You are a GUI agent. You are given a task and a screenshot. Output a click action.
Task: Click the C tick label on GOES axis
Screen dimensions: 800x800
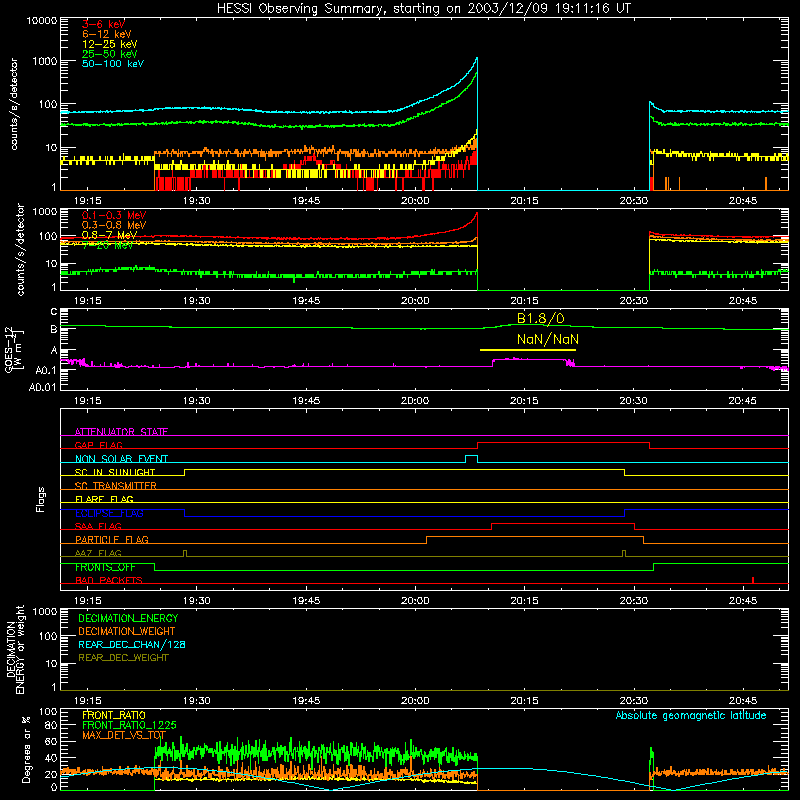[54, 312]
